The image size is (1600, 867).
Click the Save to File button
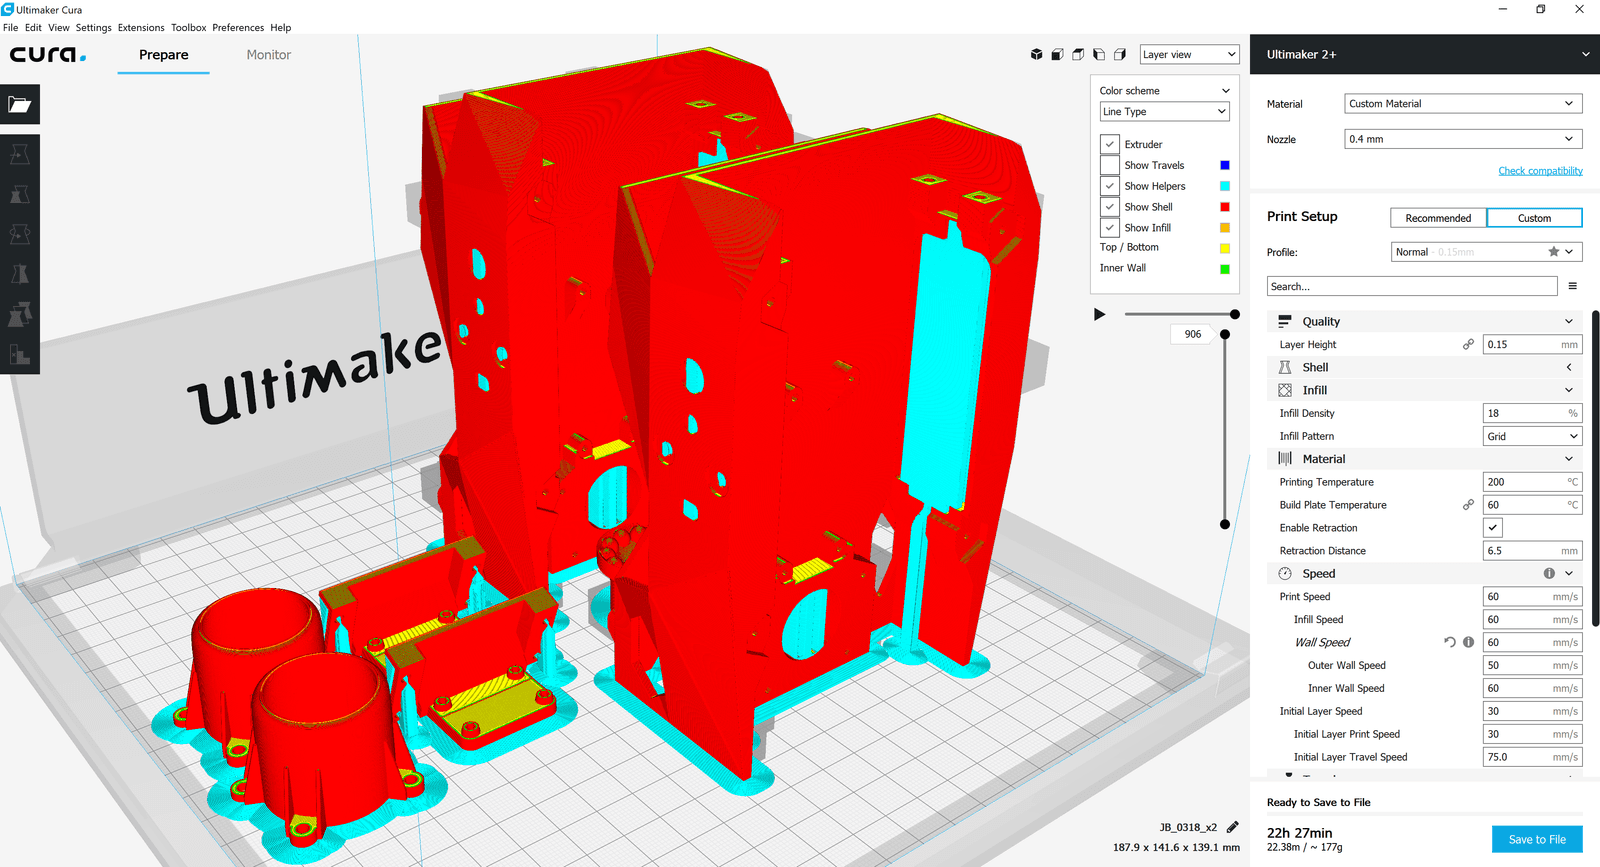[1537, 839]
